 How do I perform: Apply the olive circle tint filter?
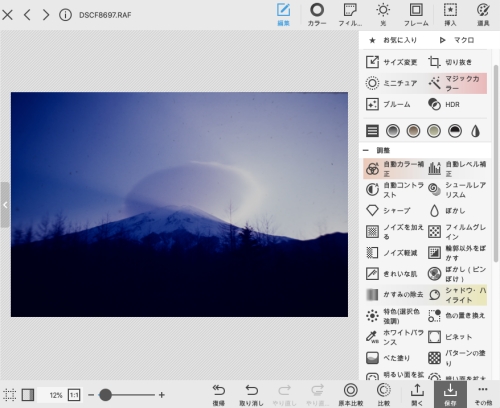click(x=434, y=131)
